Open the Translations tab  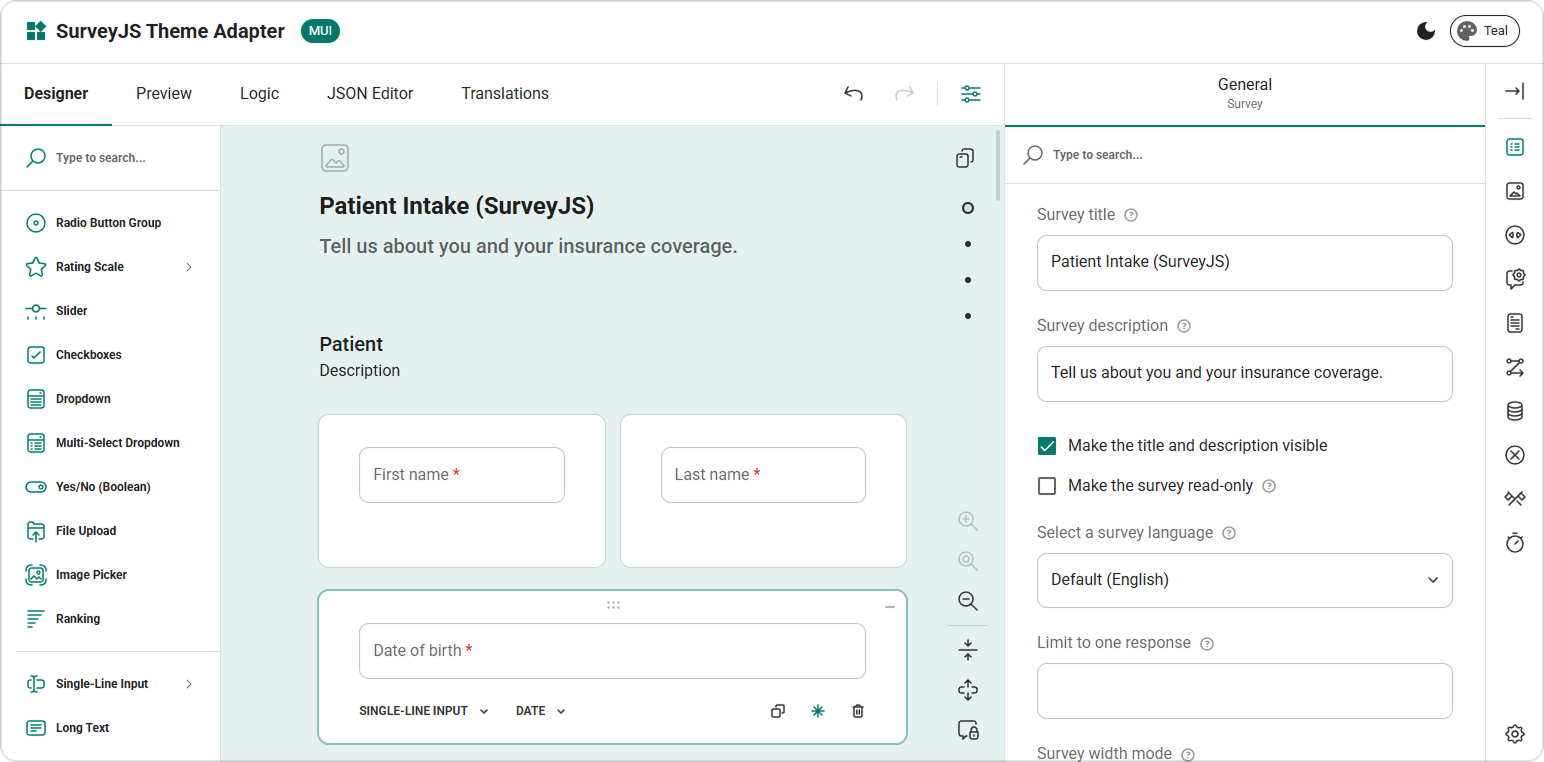[505, 94]
